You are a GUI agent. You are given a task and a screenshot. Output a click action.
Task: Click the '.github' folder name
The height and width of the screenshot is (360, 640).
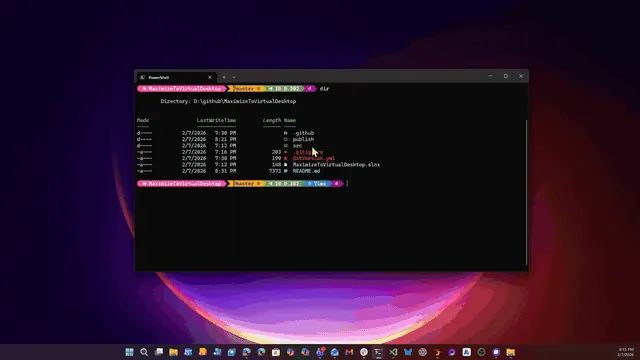(x=303, y=133)
